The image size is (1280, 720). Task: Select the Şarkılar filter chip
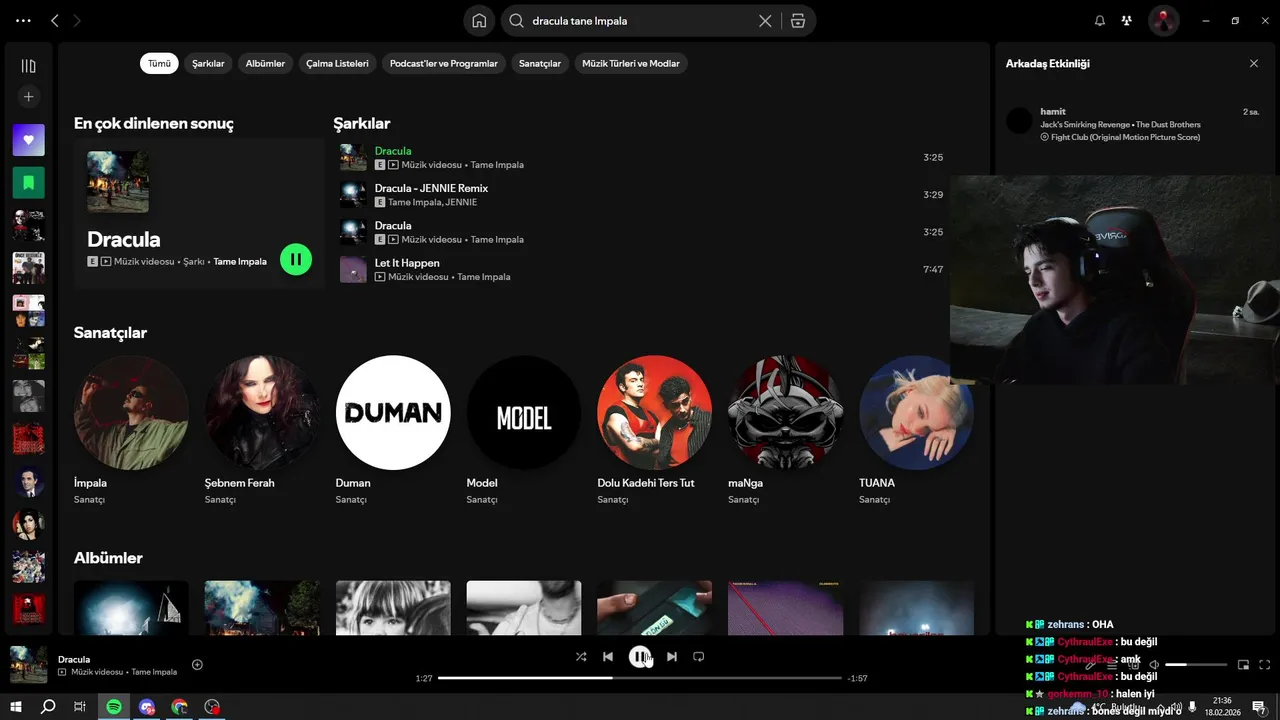tap(208, 63)
